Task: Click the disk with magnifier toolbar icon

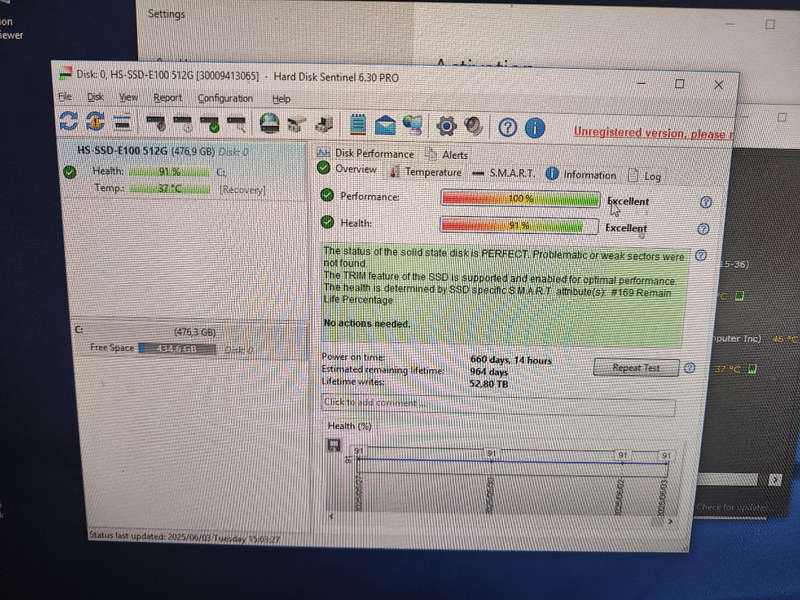Action: (x=236, y=124)
